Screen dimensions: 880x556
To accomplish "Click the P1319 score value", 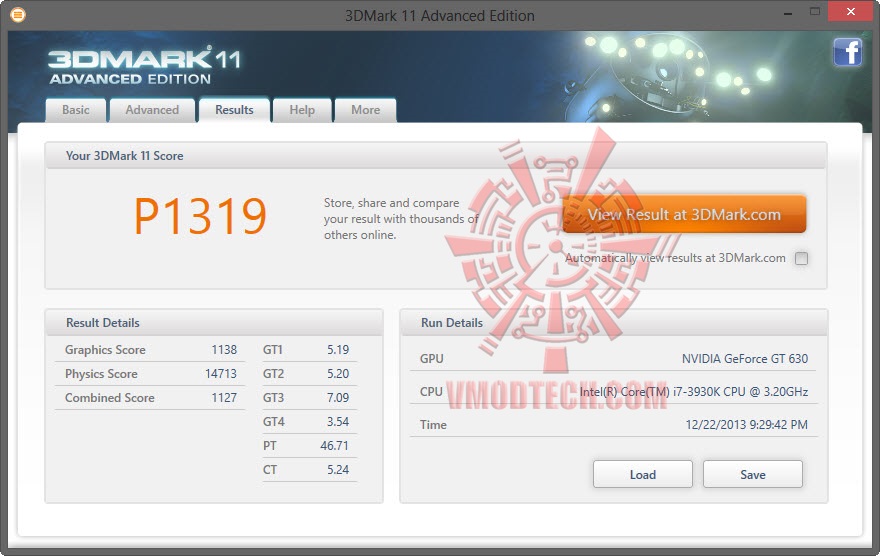I will (x=200, y=216).
